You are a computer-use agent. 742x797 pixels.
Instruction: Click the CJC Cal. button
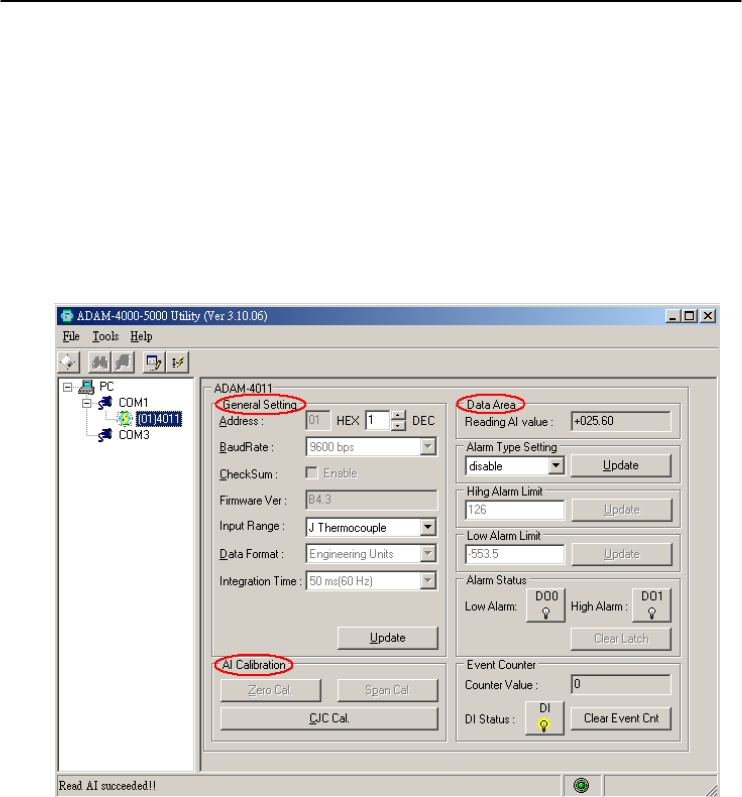[x=329, y=718]
